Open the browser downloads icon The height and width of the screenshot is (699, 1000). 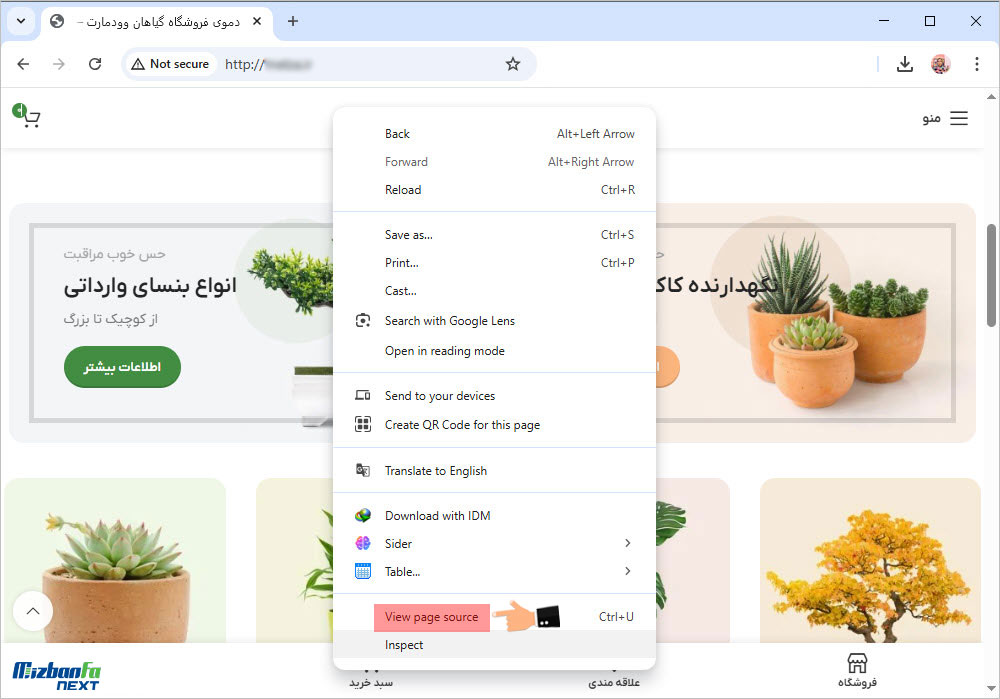(x=905, y=64)
